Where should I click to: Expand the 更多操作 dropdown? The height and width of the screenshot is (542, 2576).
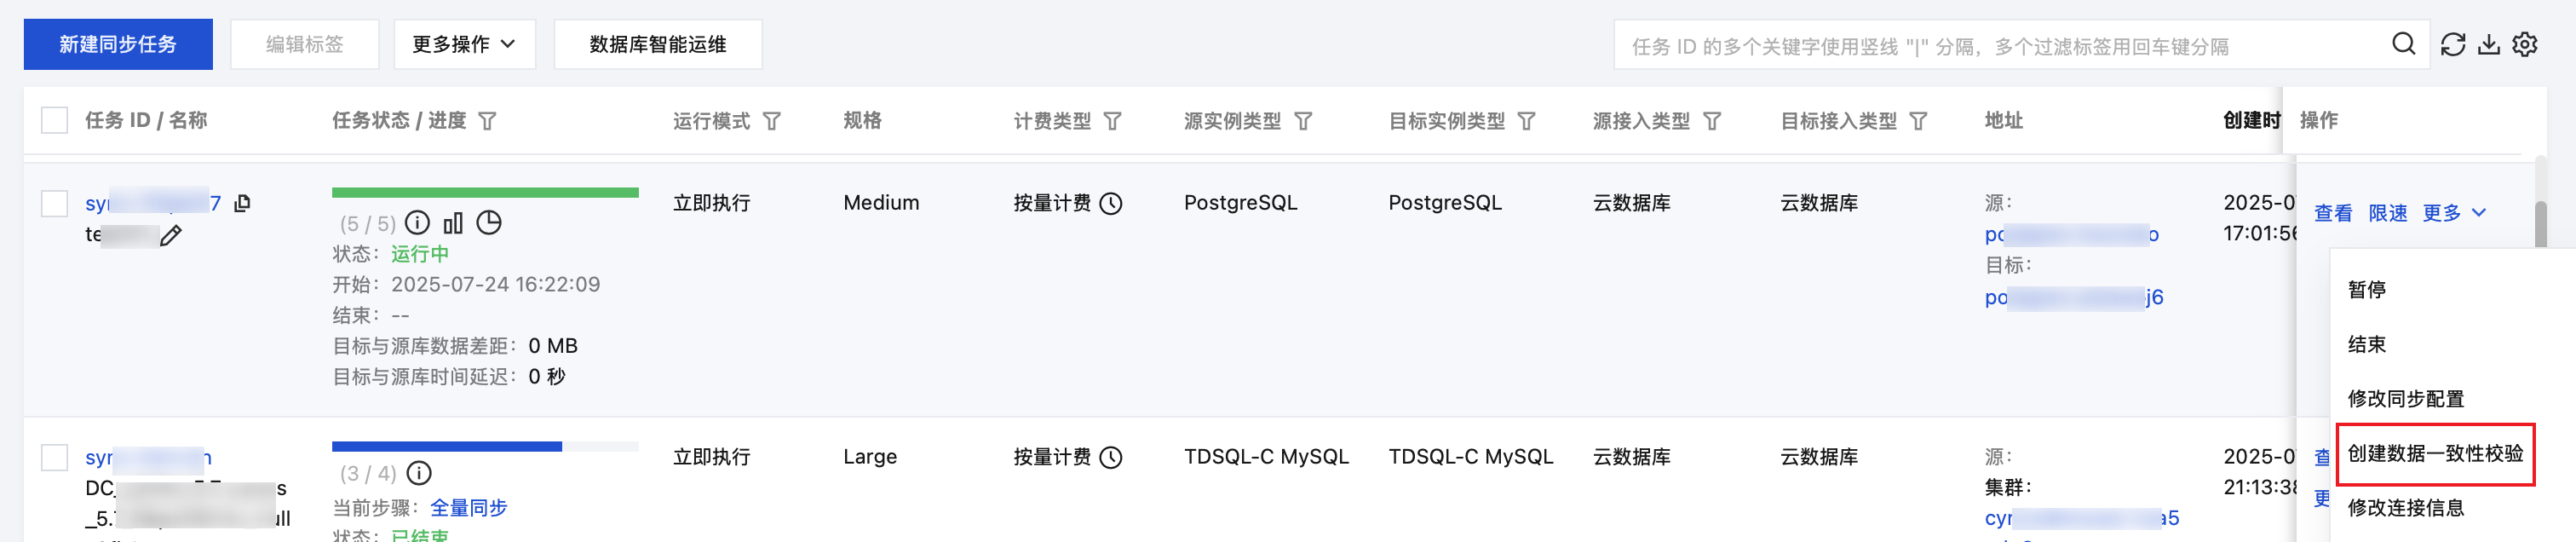pyautogui.click(x=464, y=44)
